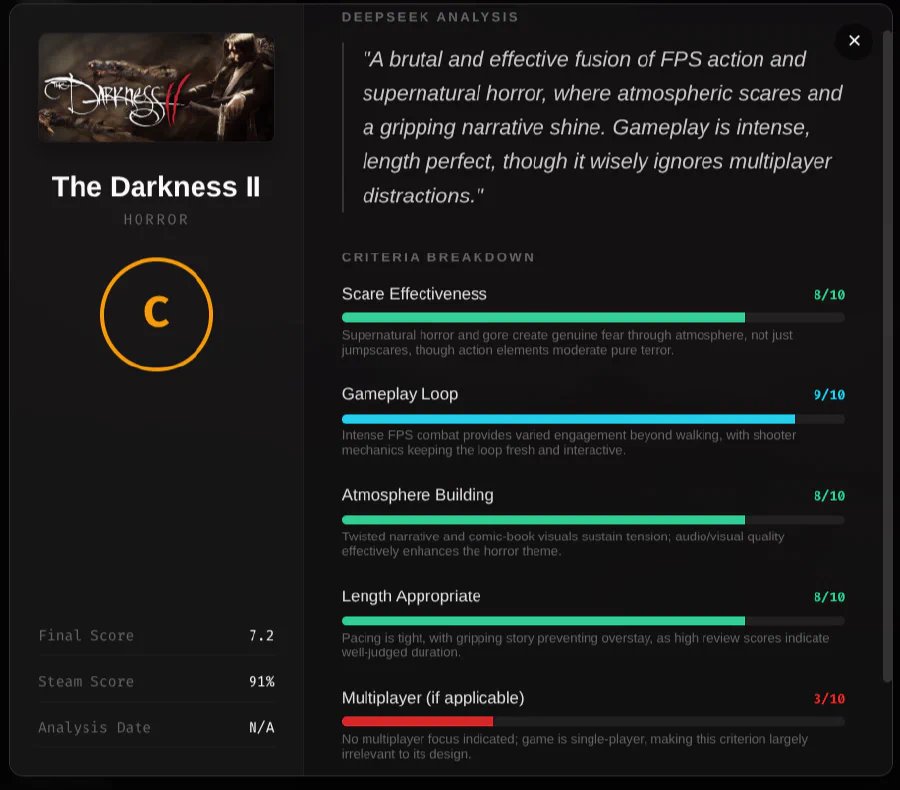Close the analysis panel with the X

854,41
